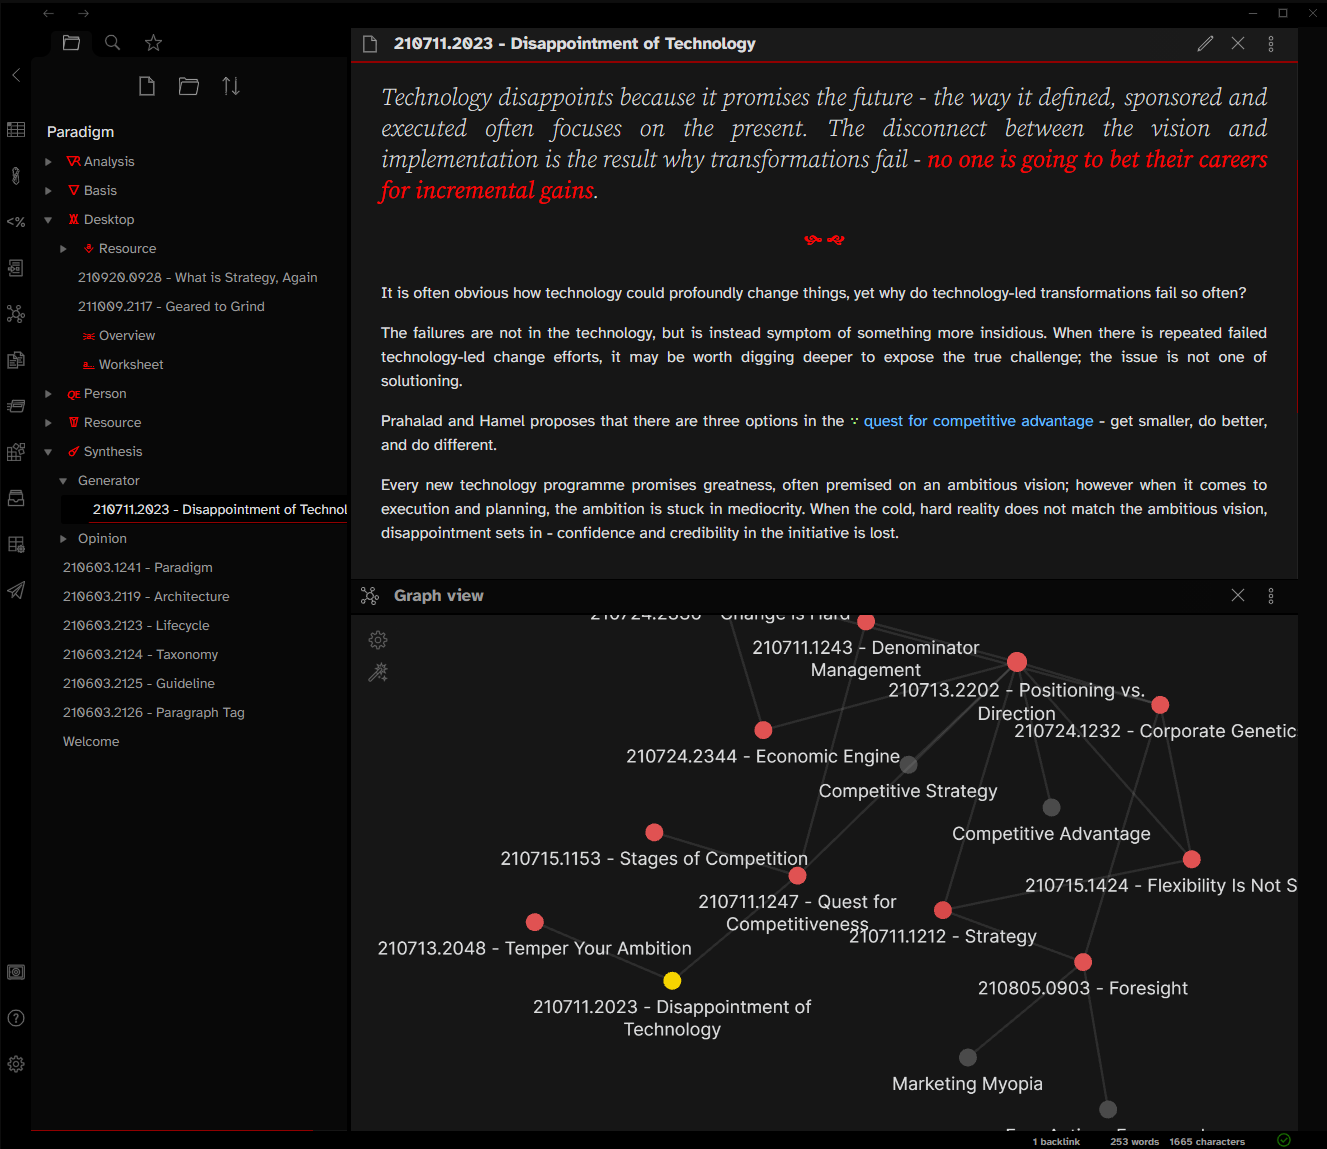The image size is (1327, 1149).
Task: Open the Worksheet note
Action: point(131,364)
